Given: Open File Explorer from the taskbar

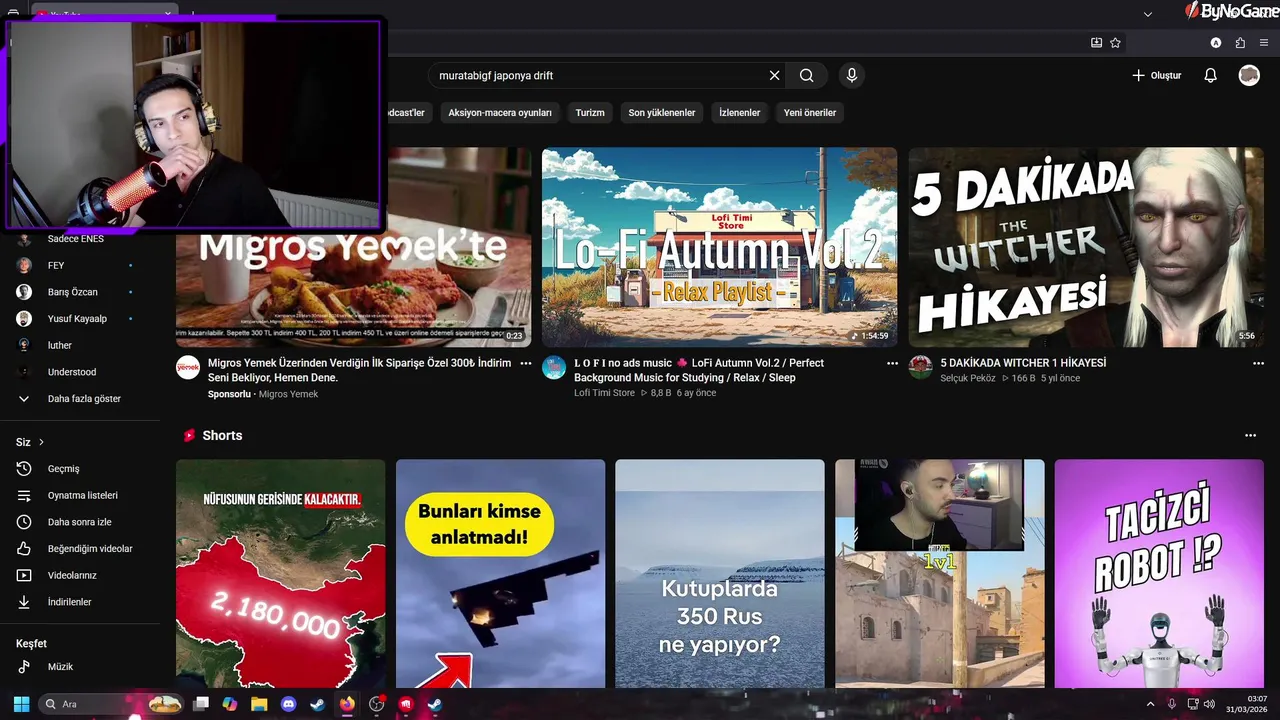Looking at the screenshot, I should coord(259,704).
